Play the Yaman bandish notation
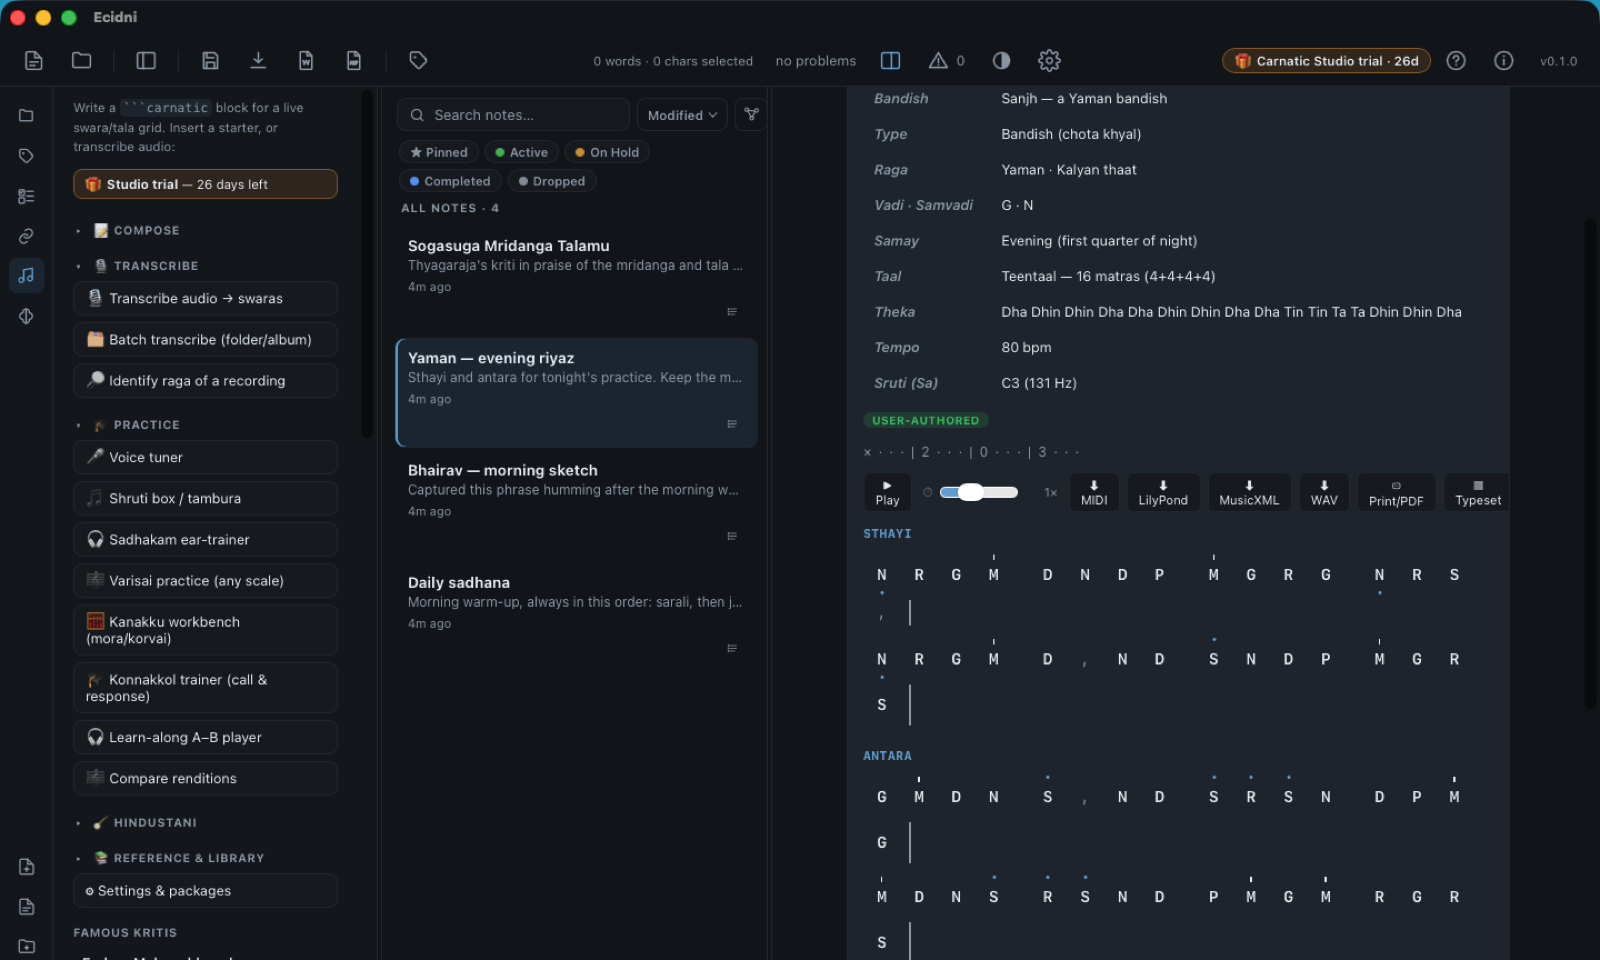Screen dimensions: 1600x960 coord(887,492)
